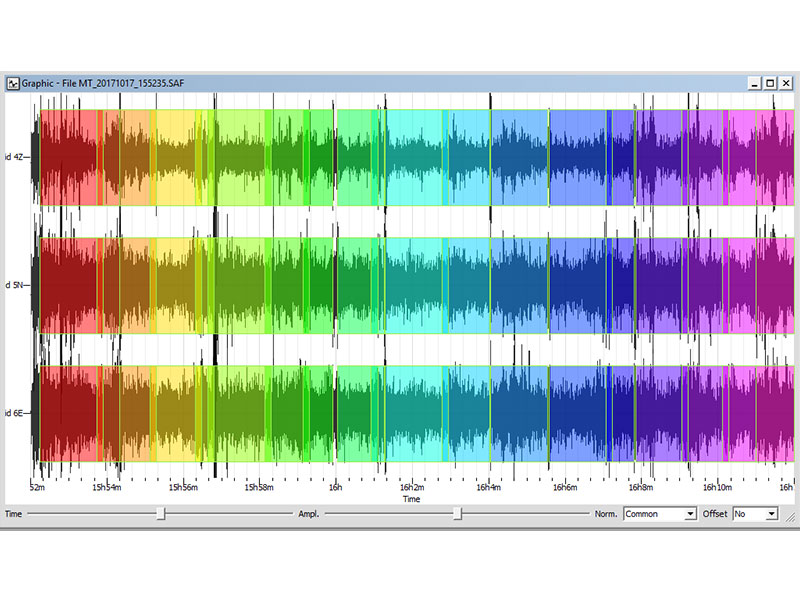Select the id 6E trace label

tap(15, 413)
